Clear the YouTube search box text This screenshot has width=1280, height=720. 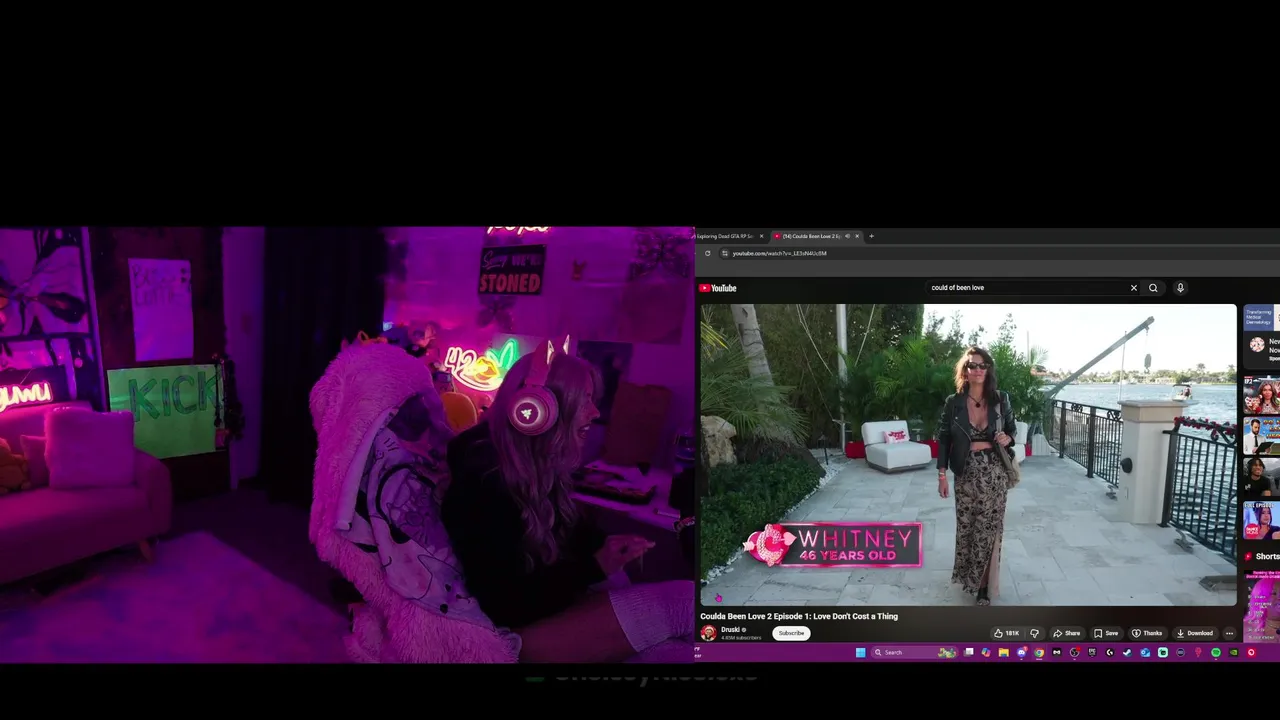pos(1134,288)
